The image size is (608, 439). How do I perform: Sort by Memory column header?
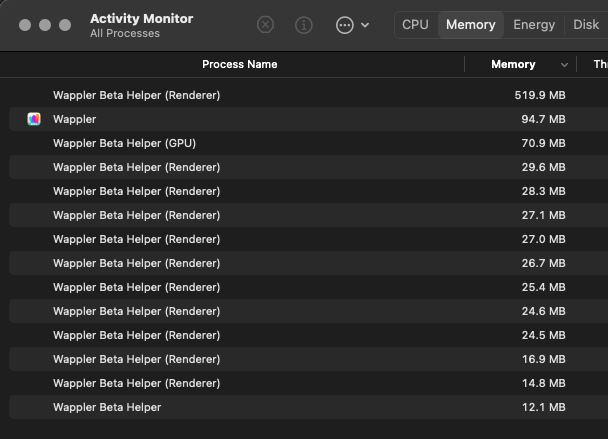513,64
